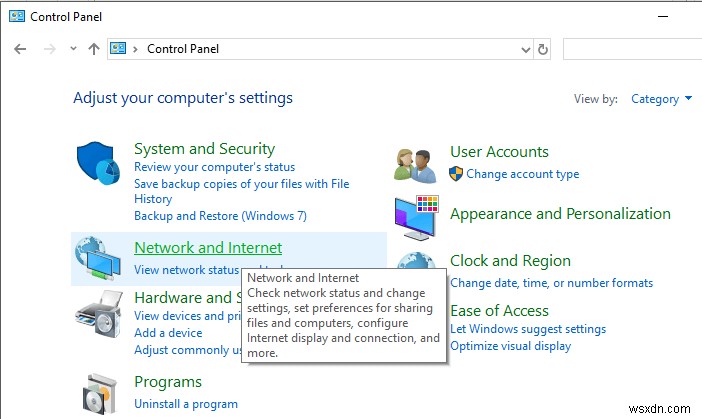702x419 pixels.
Task: Open Backup and Restore (Windows 7)
Action: (220, 215)
